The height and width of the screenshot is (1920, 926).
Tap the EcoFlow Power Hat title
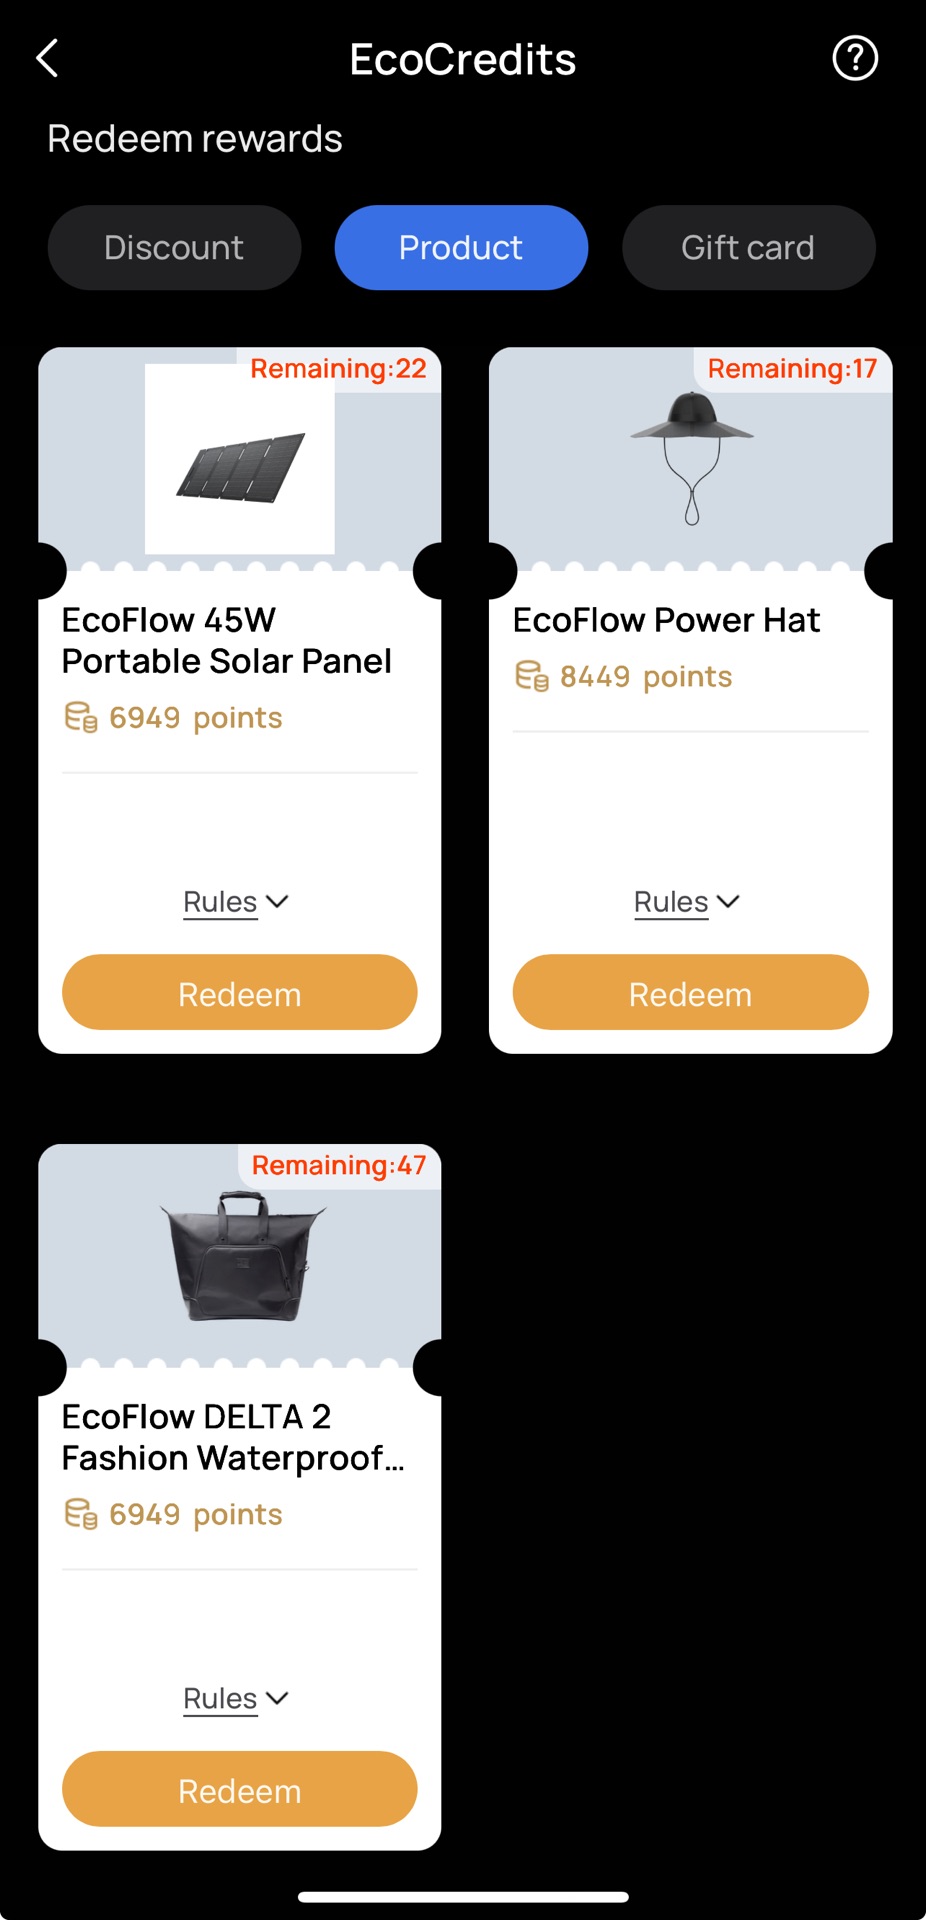(667, 620)
